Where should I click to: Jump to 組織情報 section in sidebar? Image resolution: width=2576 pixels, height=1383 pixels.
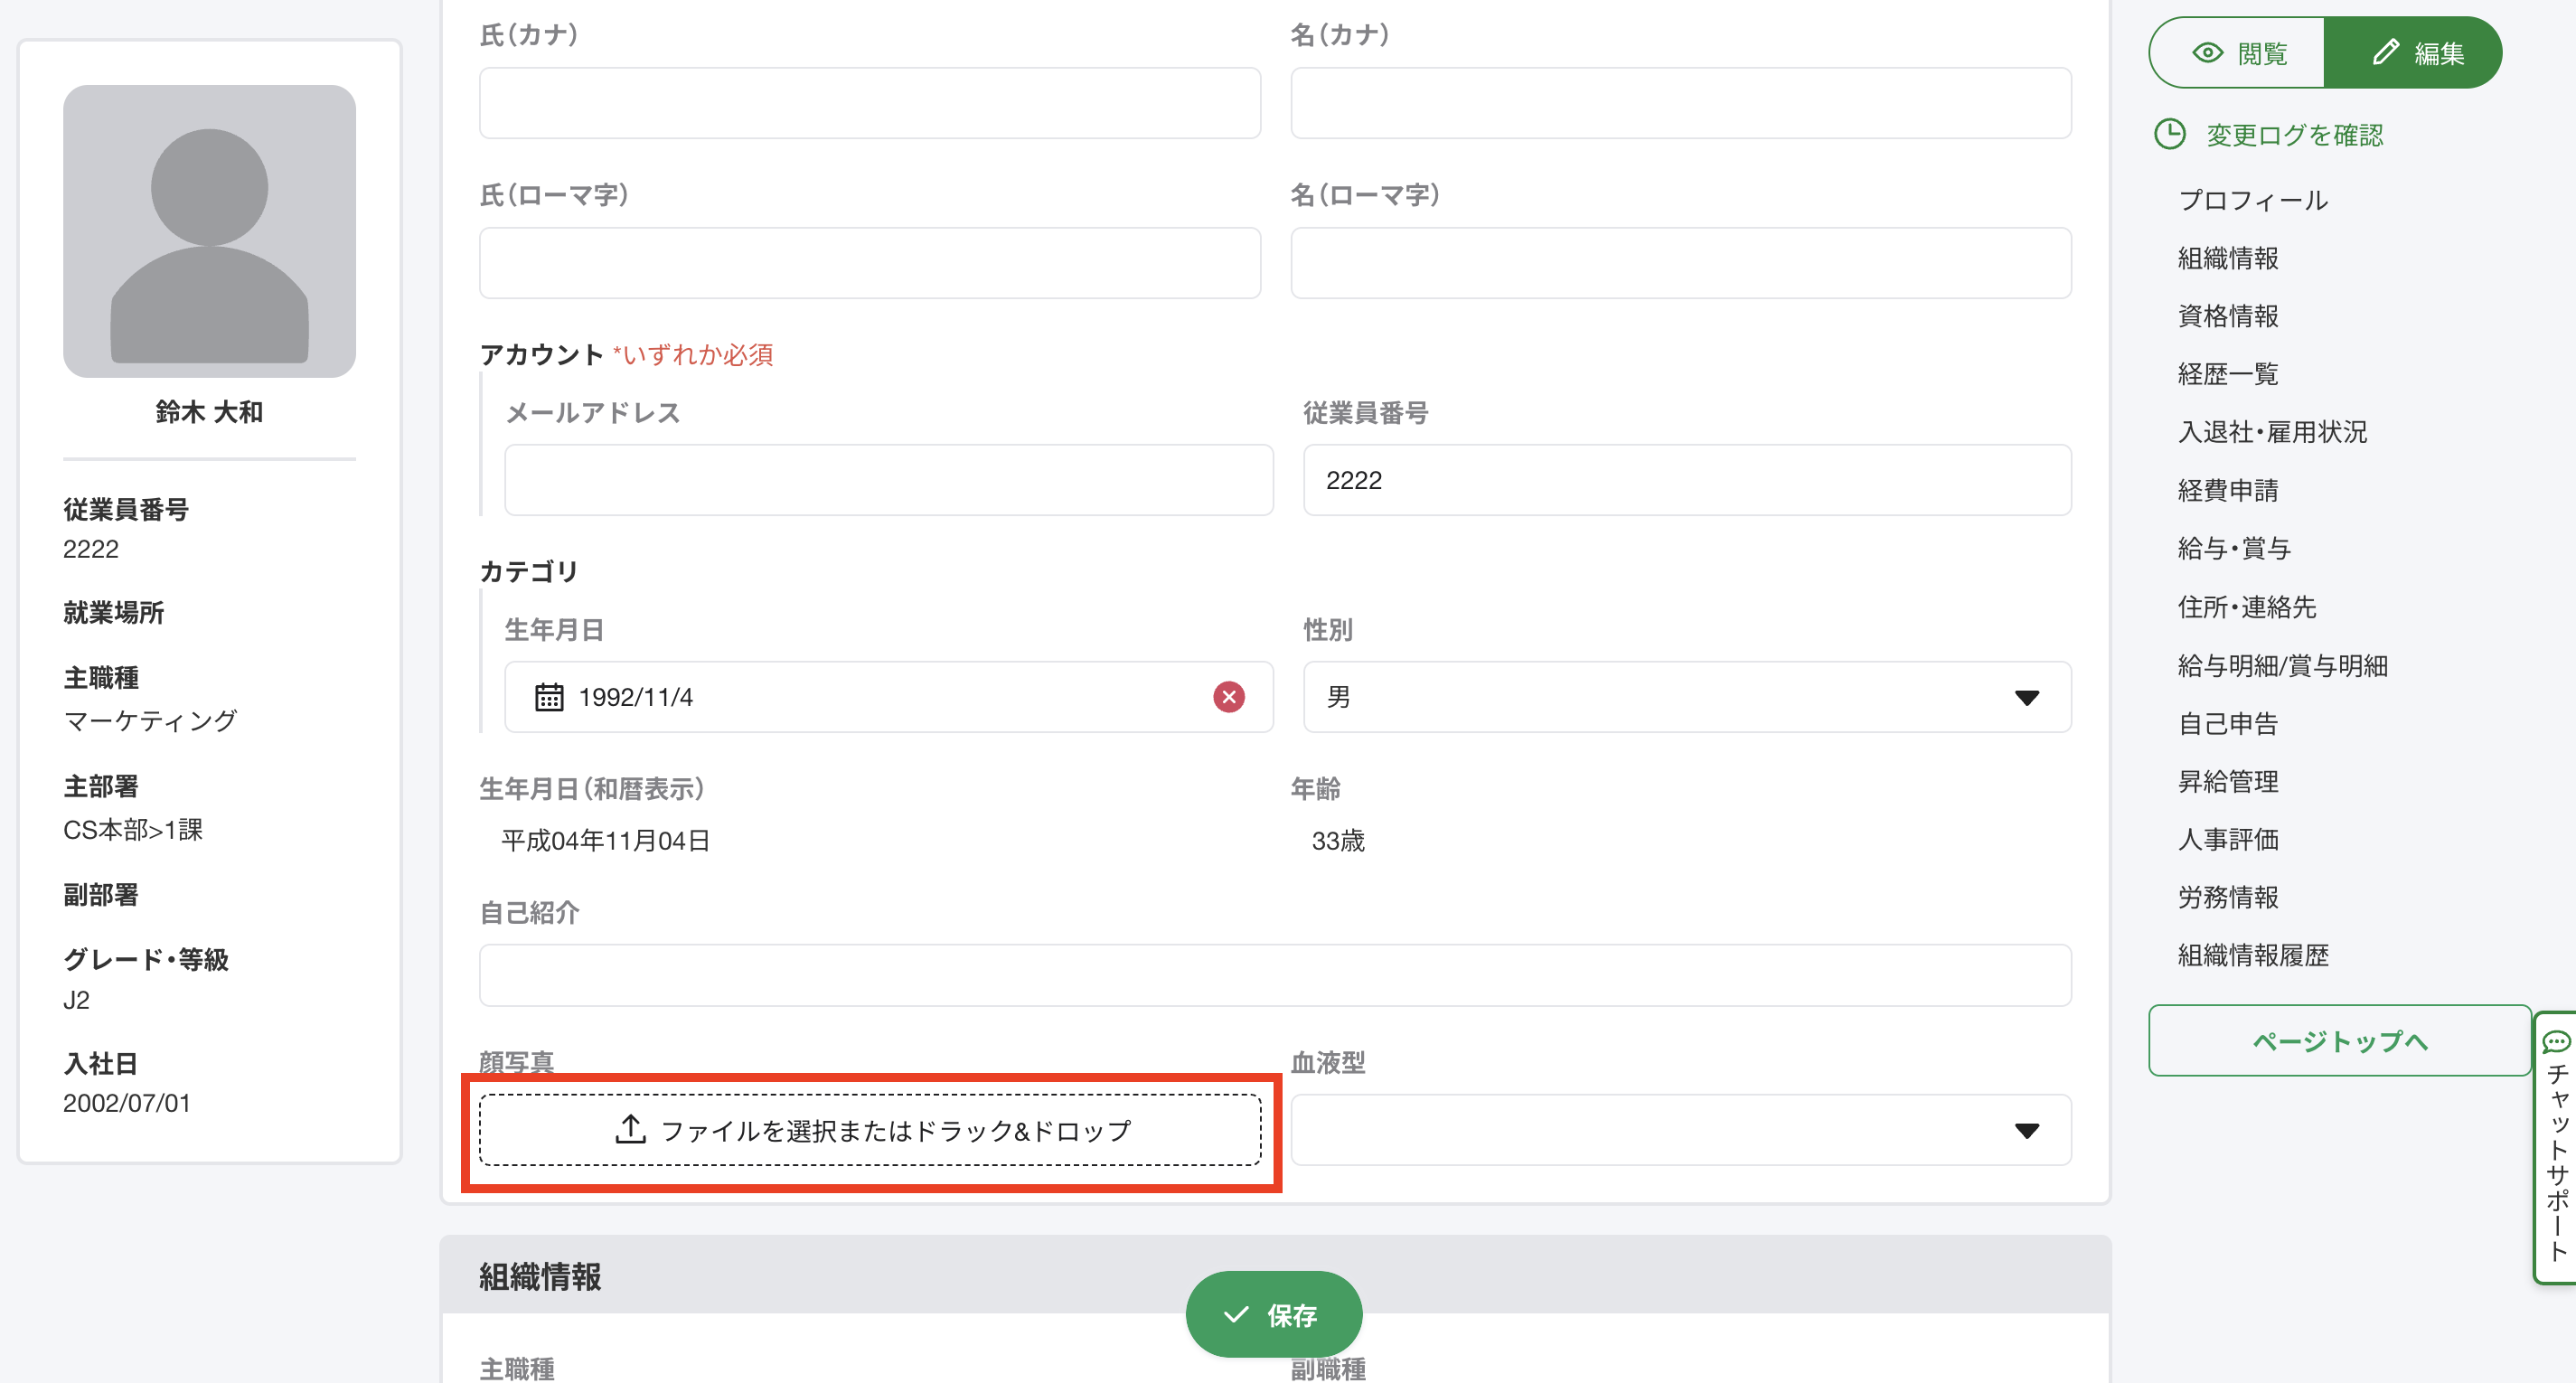[x=2227, y=258]
